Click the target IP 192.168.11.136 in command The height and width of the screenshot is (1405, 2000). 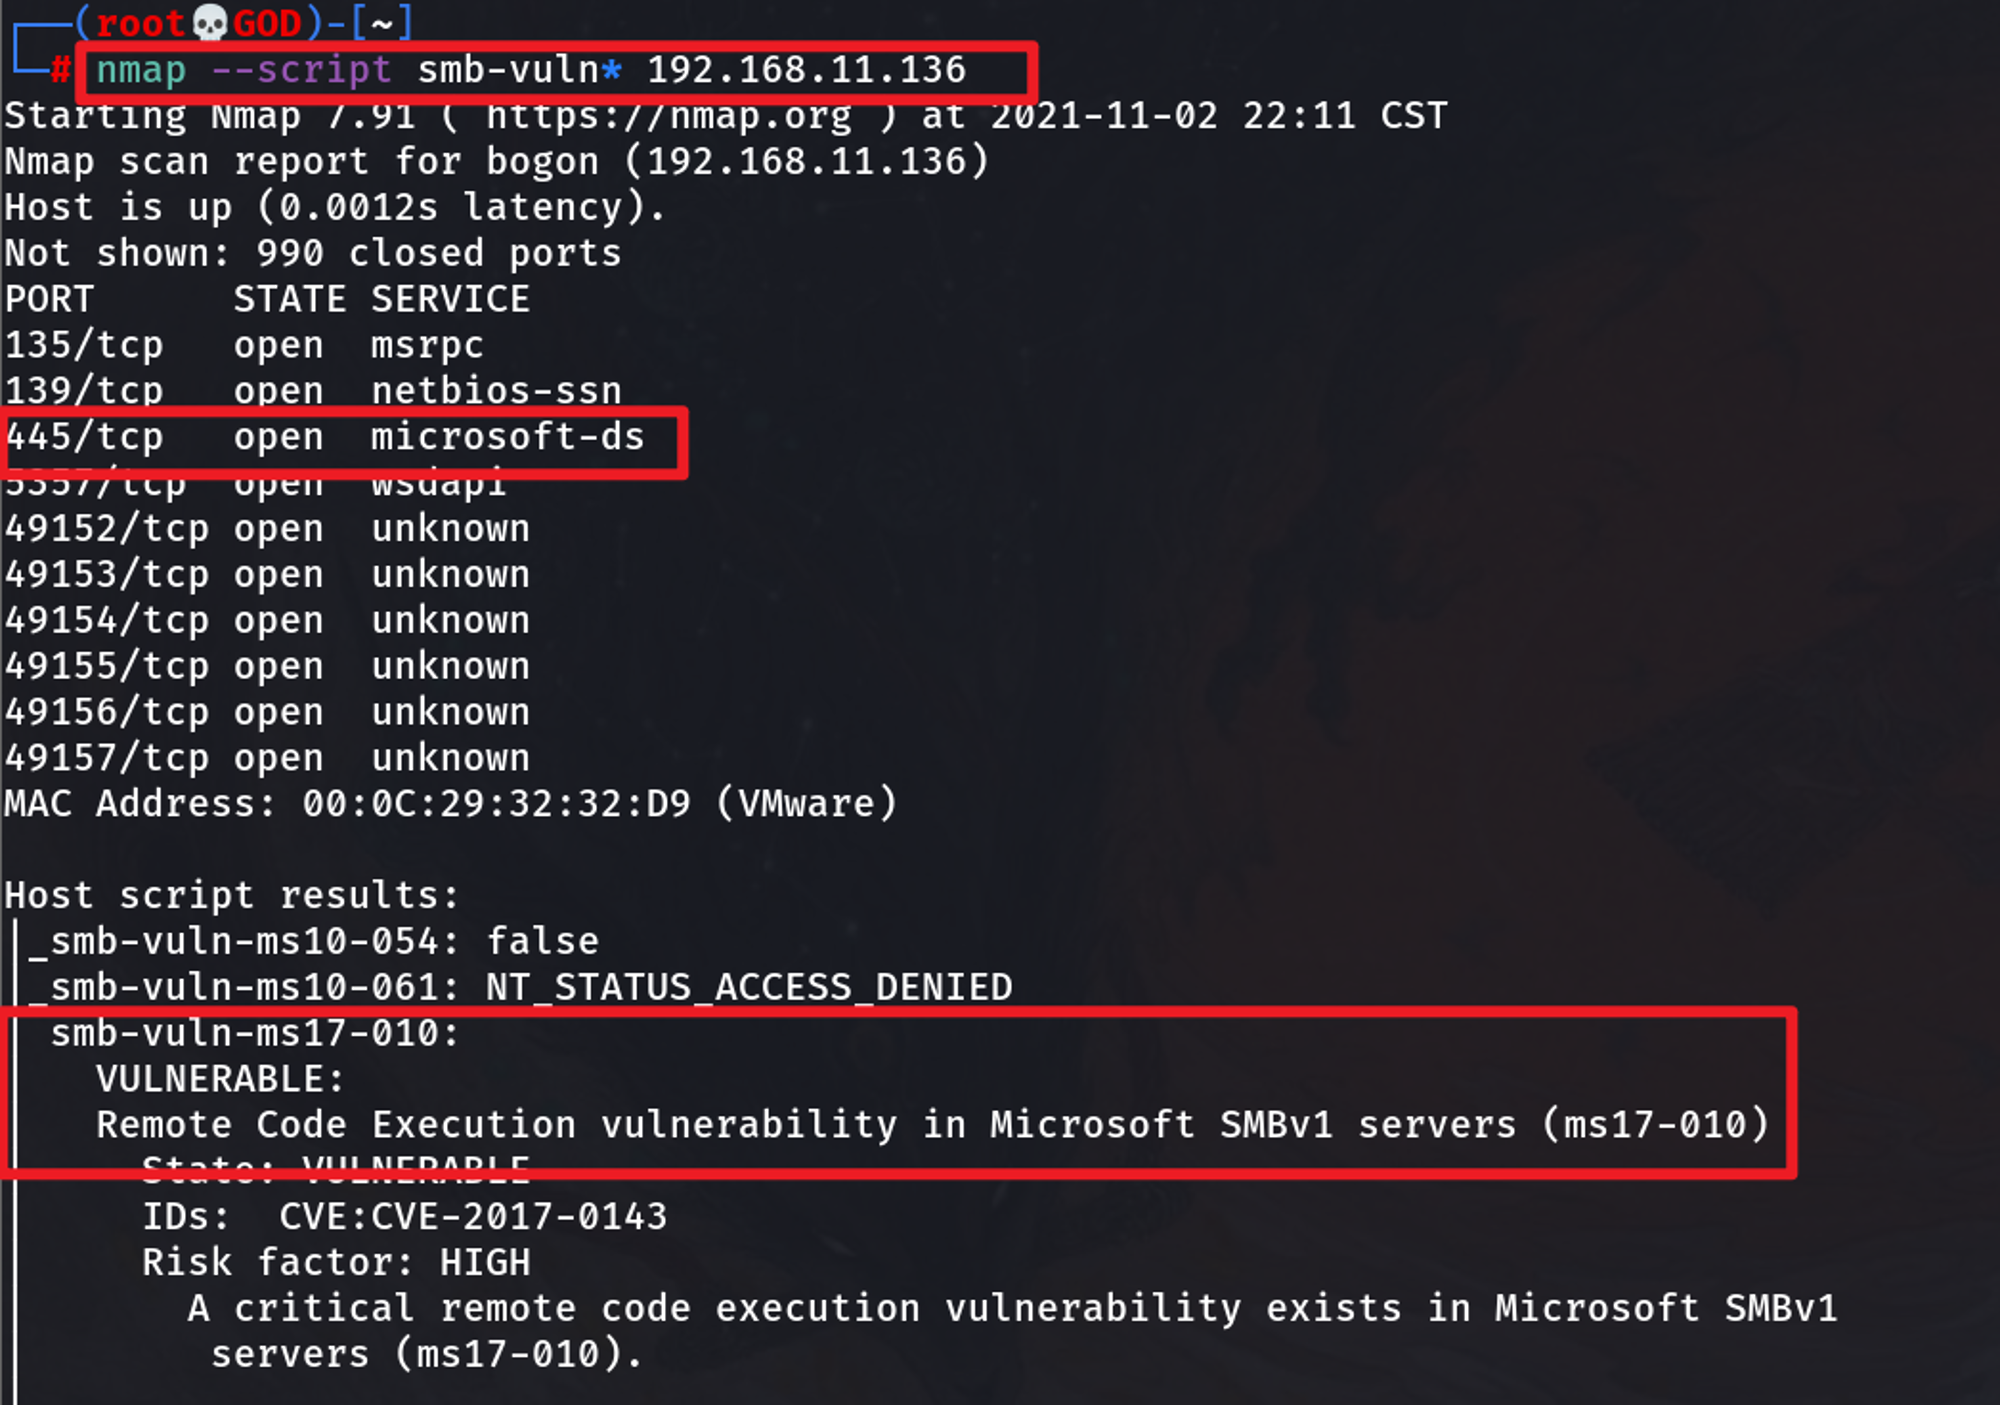click(806, 70)
